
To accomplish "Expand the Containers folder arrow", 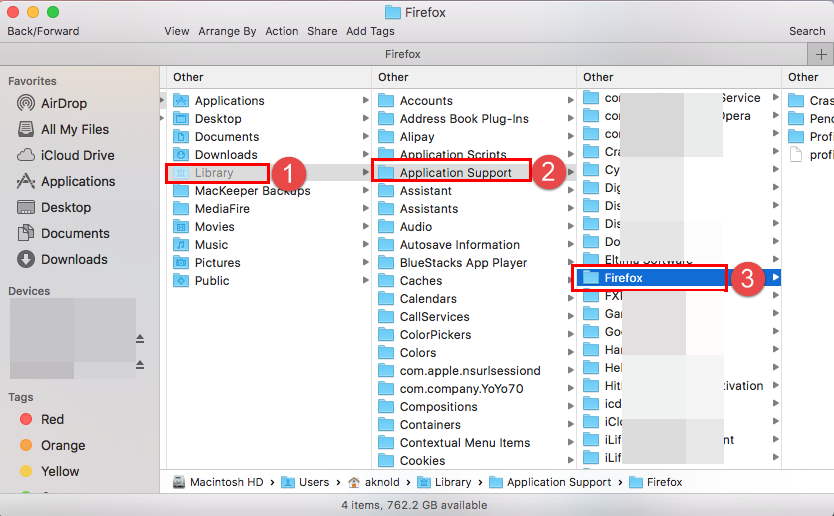I will (x=570, y=425).
